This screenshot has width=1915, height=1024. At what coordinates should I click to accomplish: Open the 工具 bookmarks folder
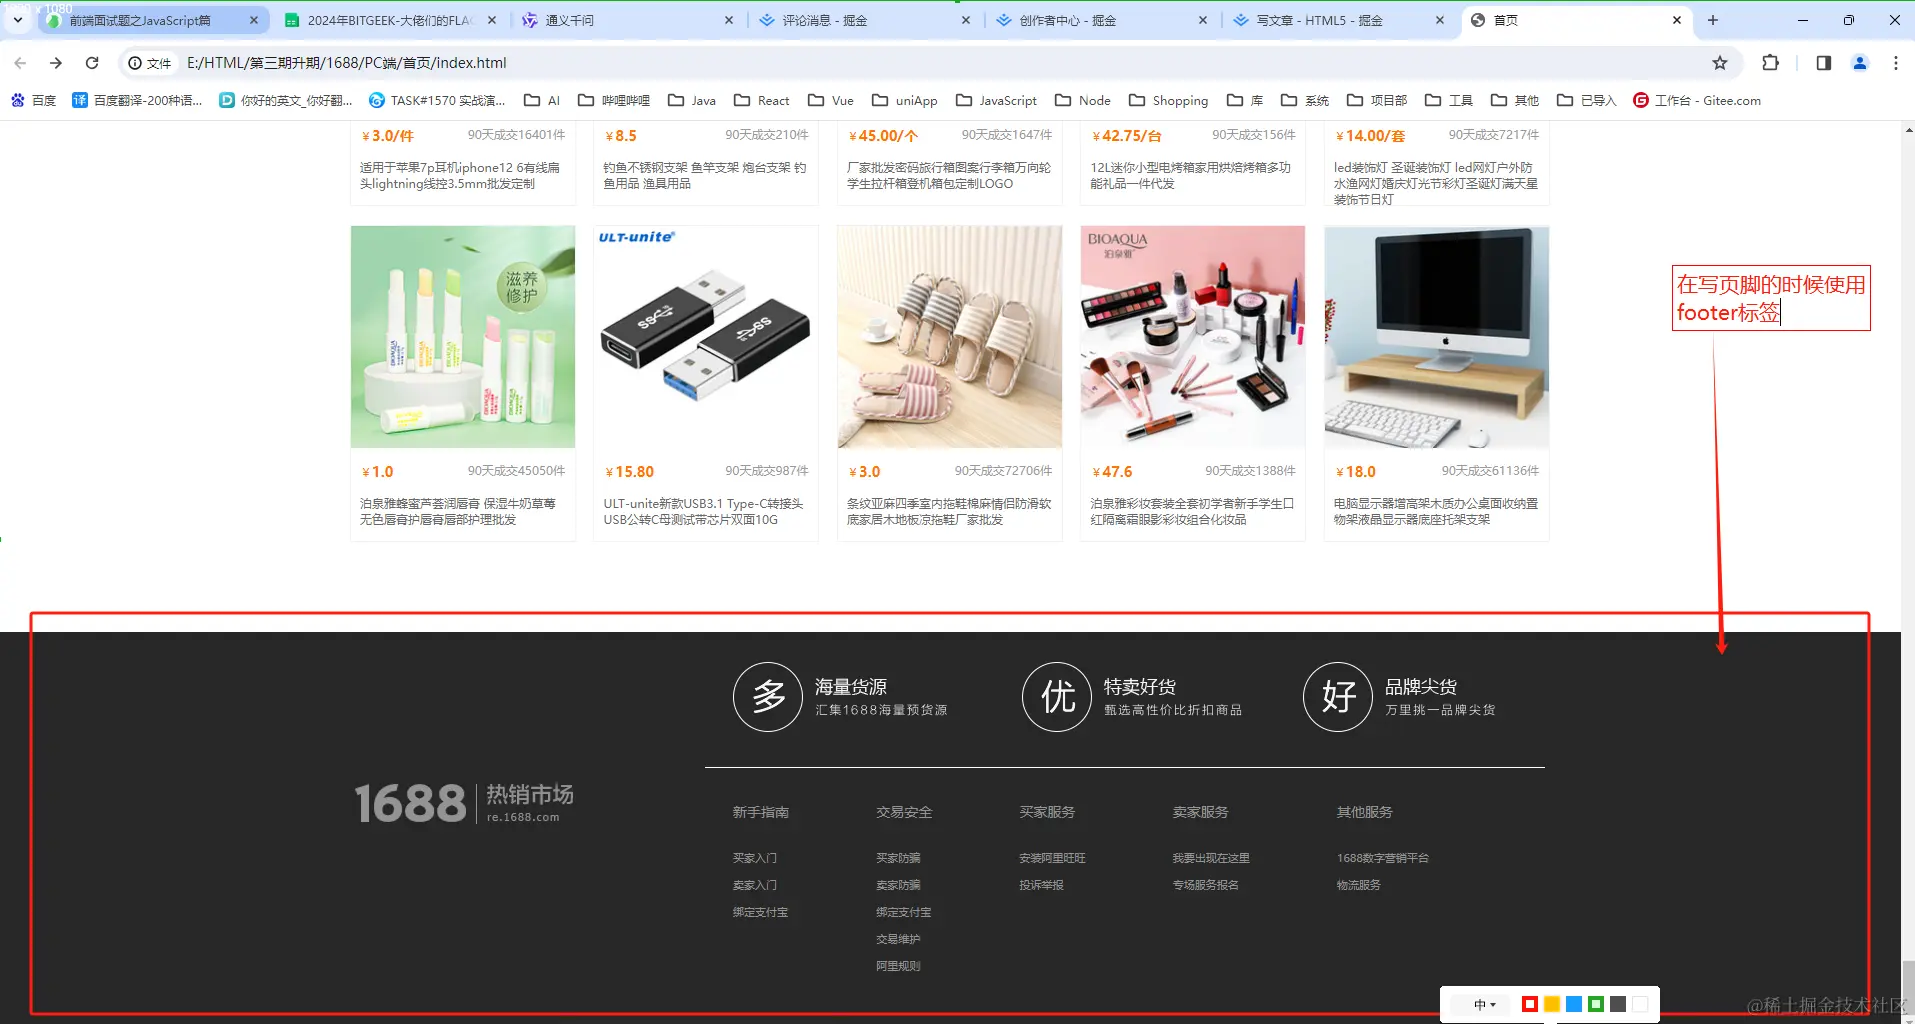pos(1449,100)
